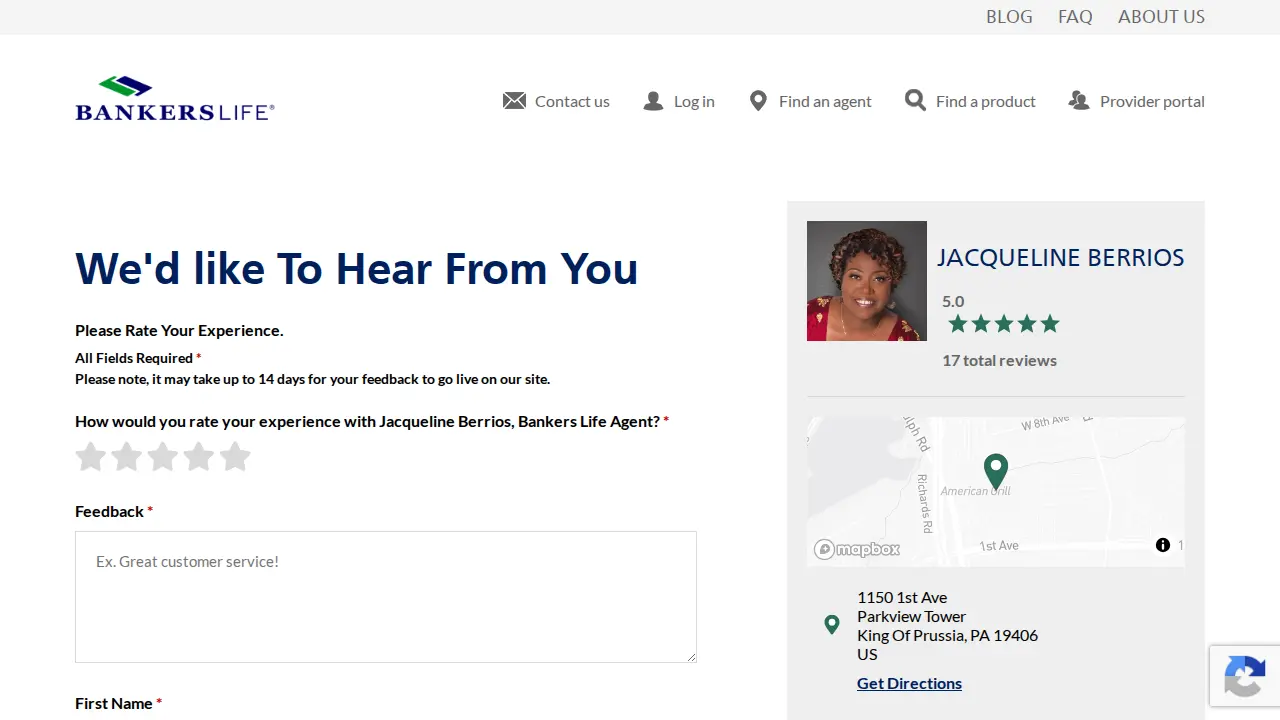
Task: Select the fourth rating star
Action: point(199,457)
